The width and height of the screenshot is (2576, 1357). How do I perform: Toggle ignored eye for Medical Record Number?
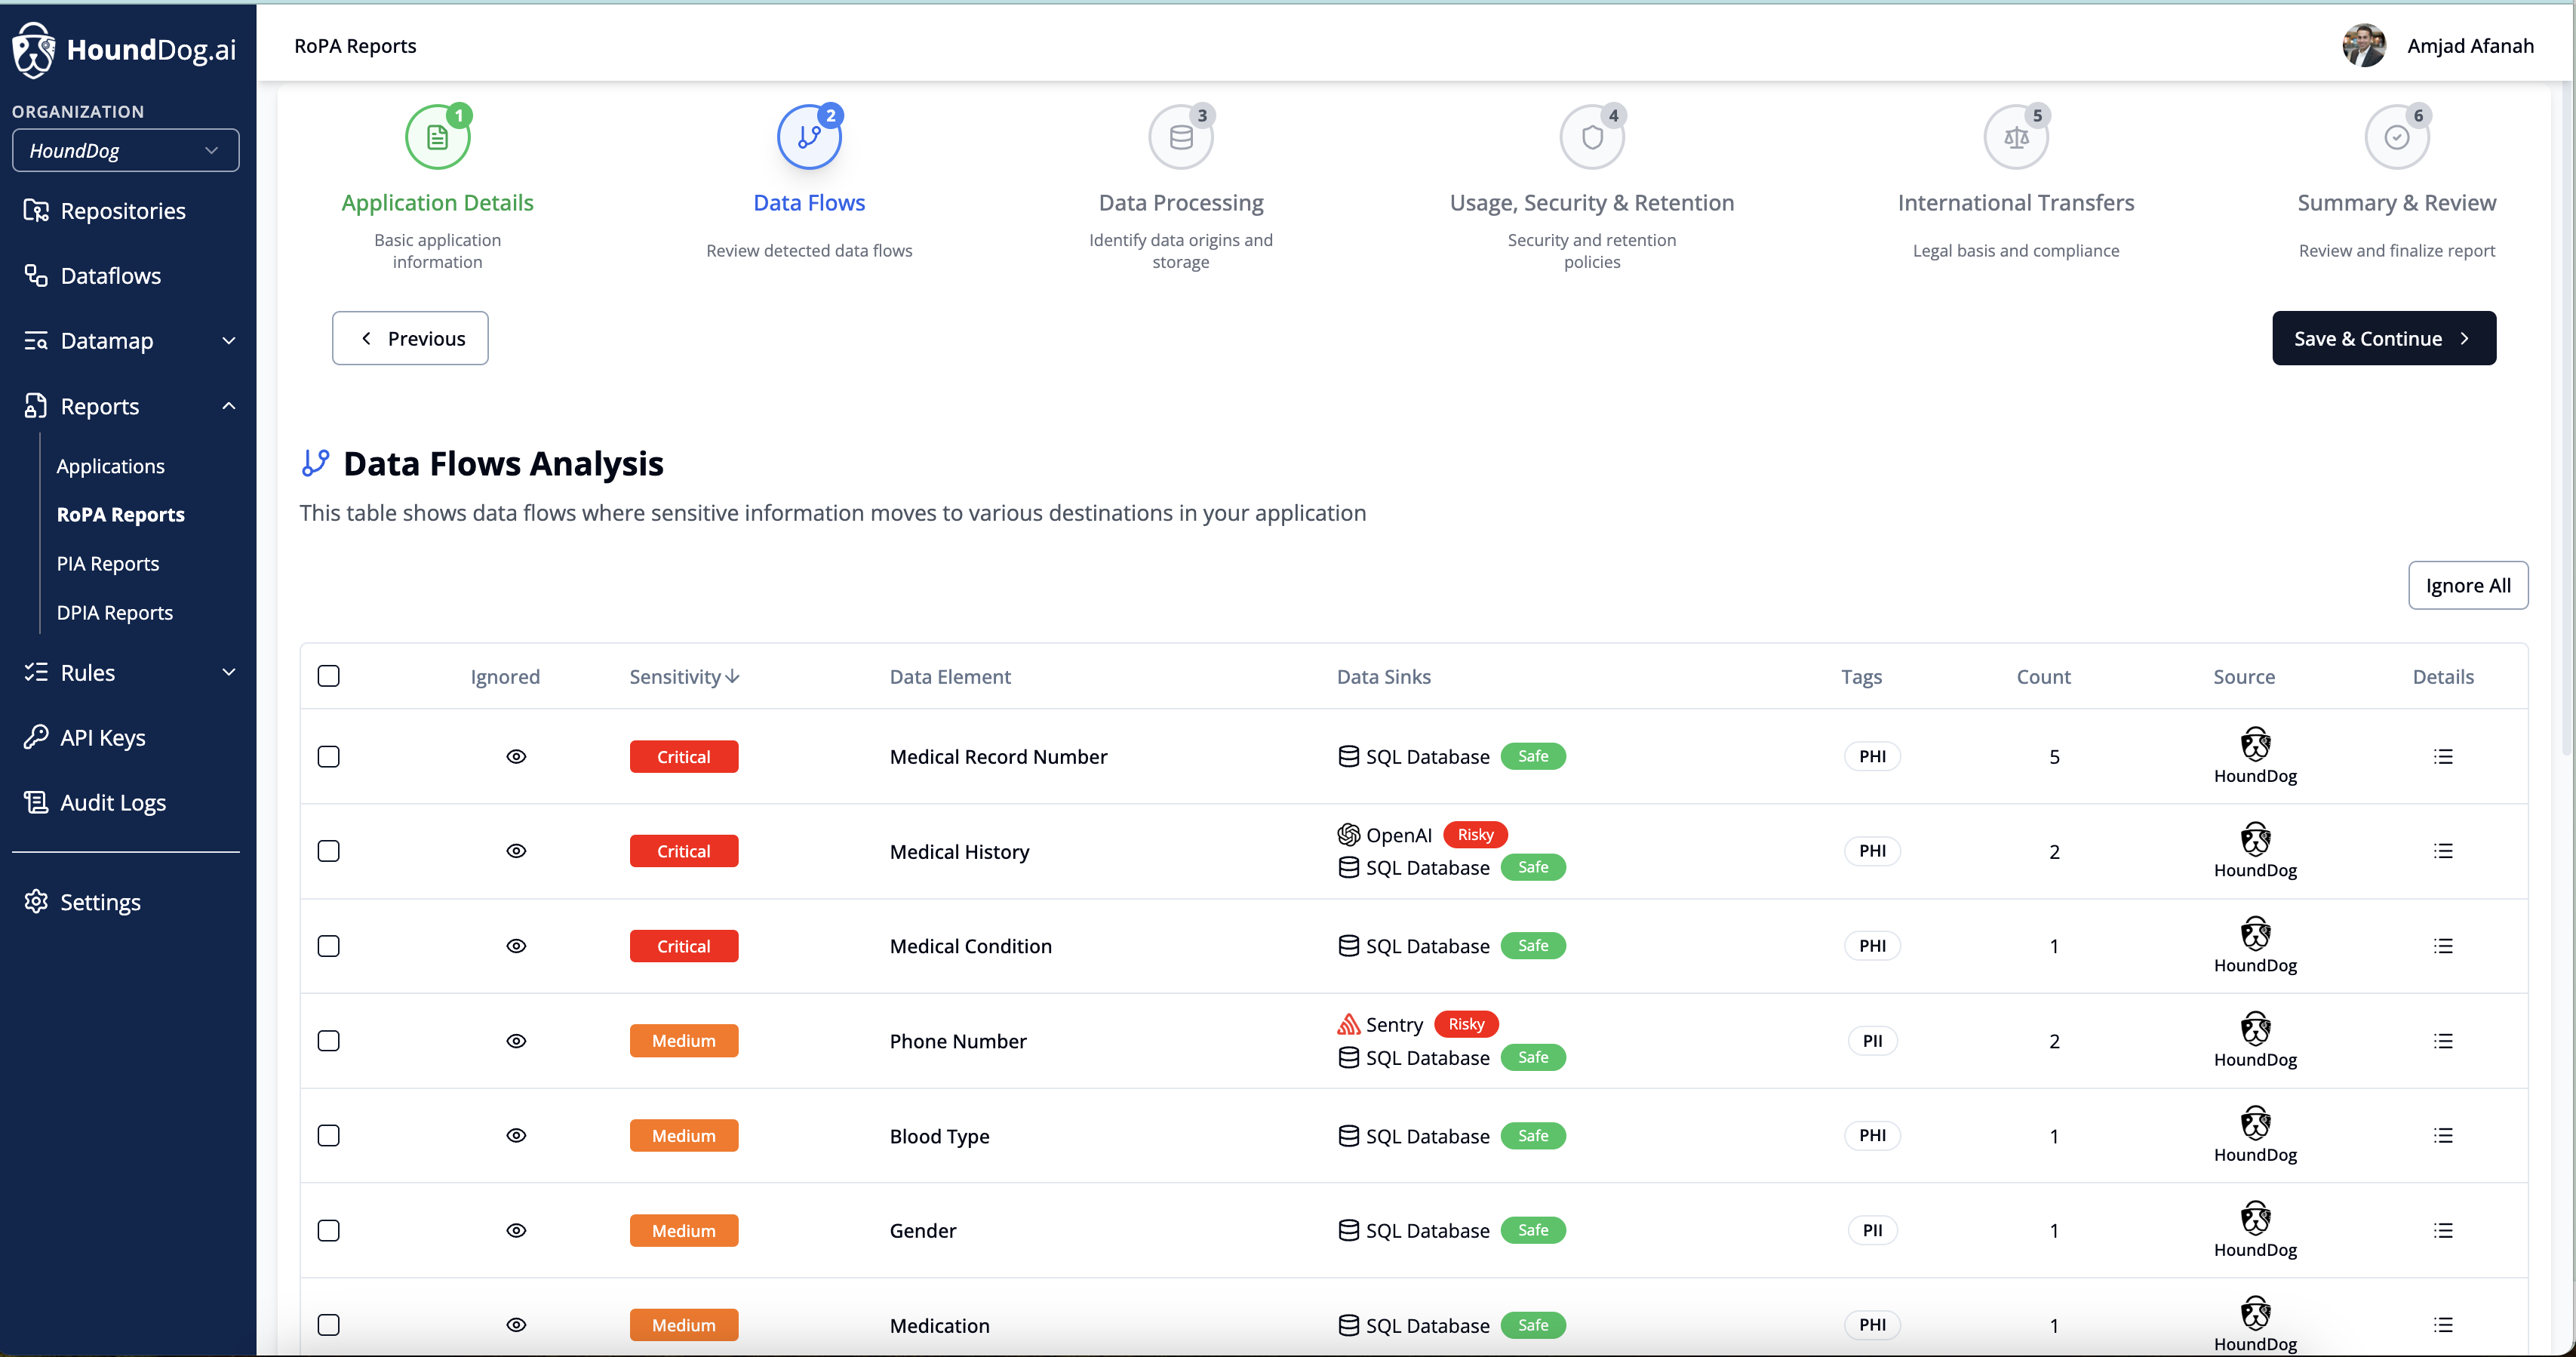click(x=516, y=757)
